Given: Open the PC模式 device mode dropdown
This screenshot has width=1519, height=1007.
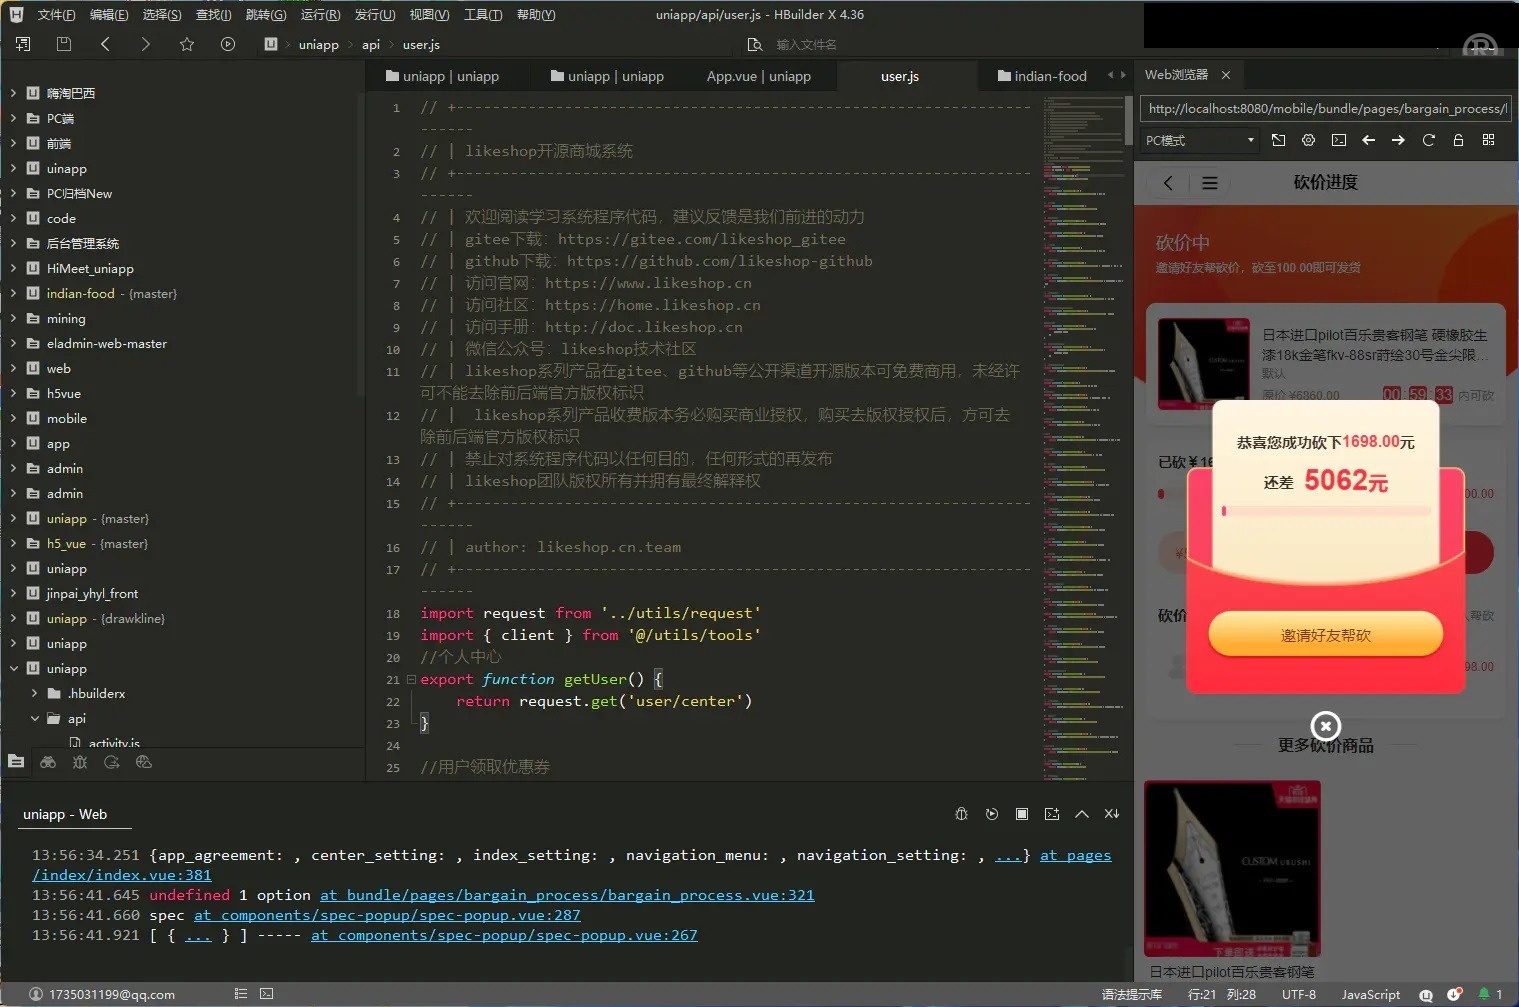Looking at the screenshot, I should pyautogui.click(x=1199, y=140).
